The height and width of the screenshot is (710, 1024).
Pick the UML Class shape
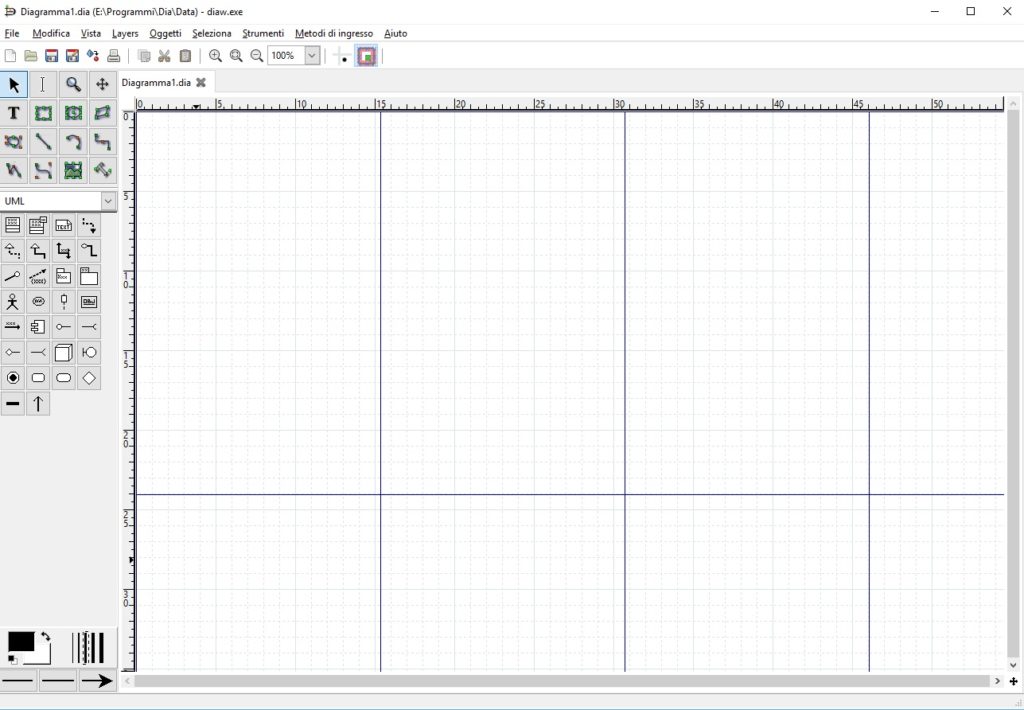[13, 226]
